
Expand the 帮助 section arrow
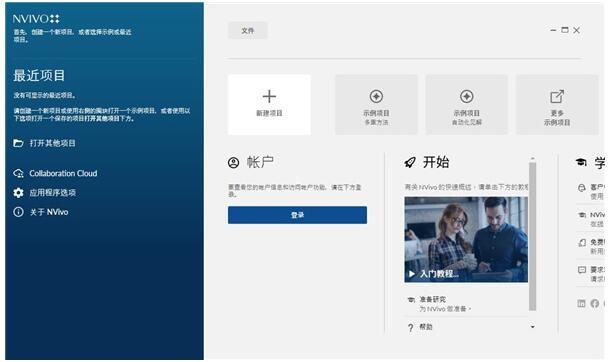click(532, 327)
